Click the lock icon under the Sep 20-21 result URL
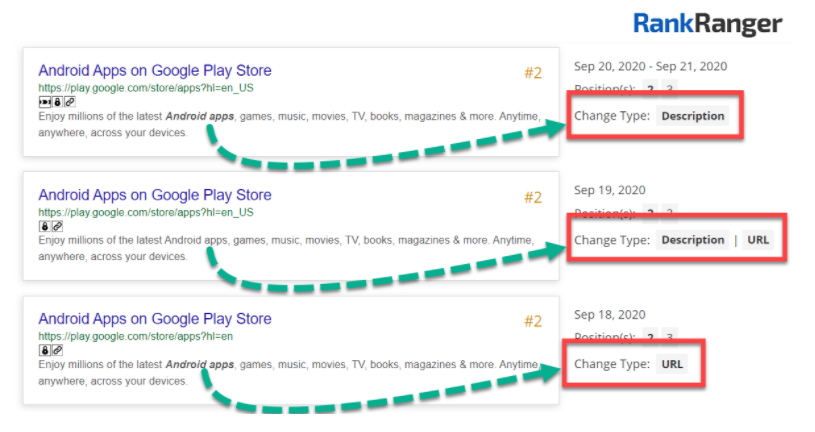Screen dimensions: 815x432 click(57, 102)
